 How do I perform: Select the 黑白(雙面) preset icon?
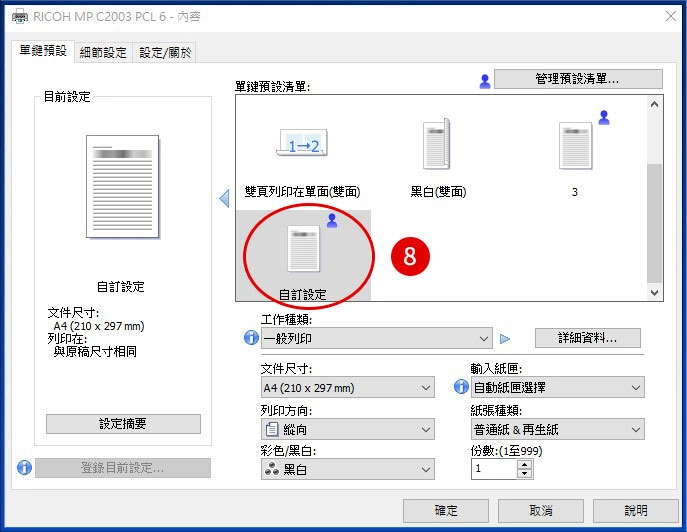tap(436, 144)
